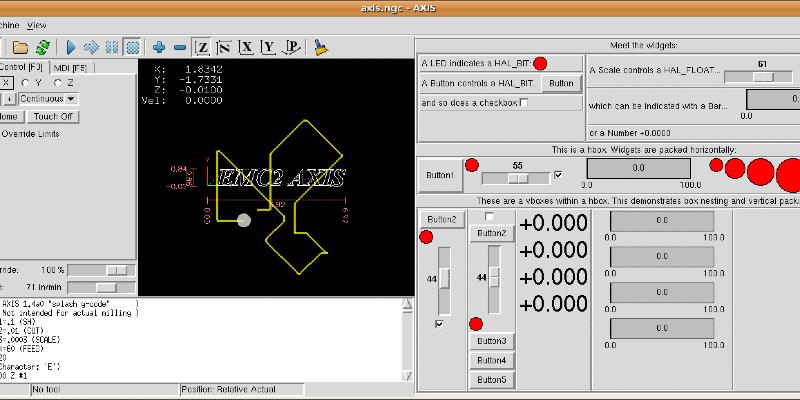Open a G-code file with folder icon
This screenshot has width=800, height=400.
point(20,47)
